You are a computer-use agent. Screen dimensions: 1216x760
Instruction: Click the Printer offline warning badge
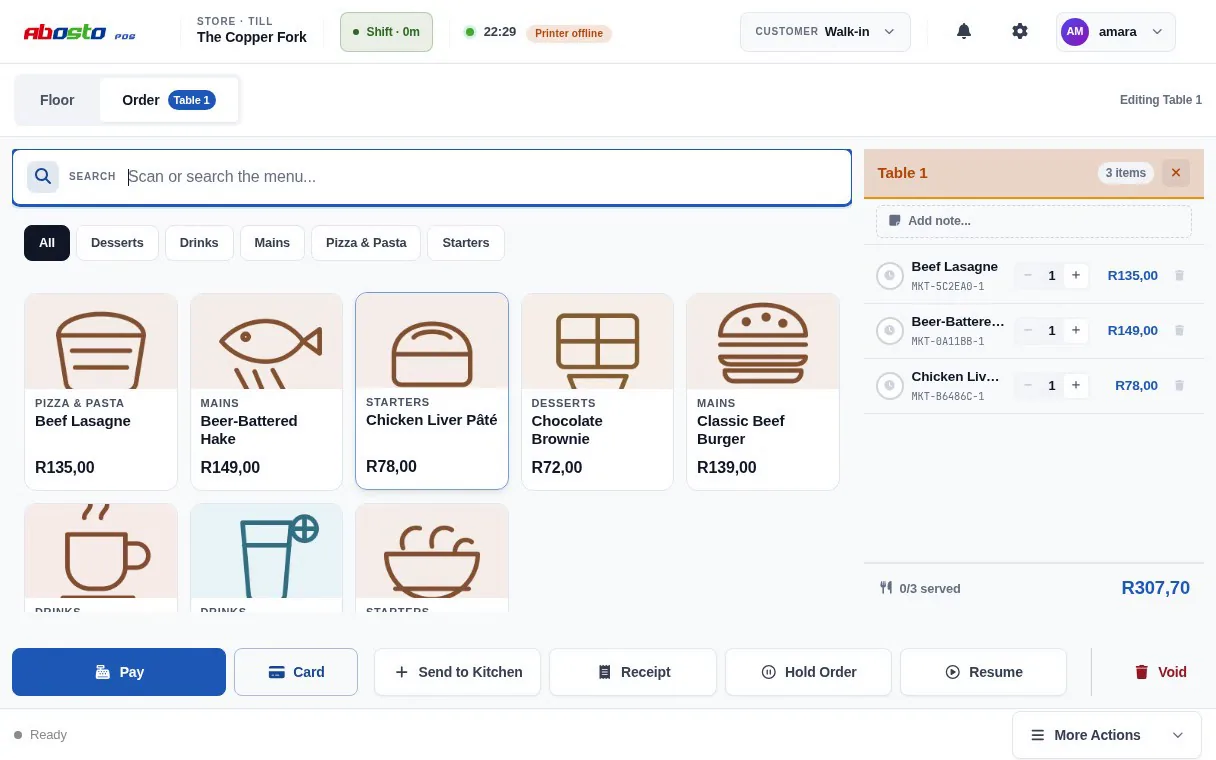pos(569,33)
